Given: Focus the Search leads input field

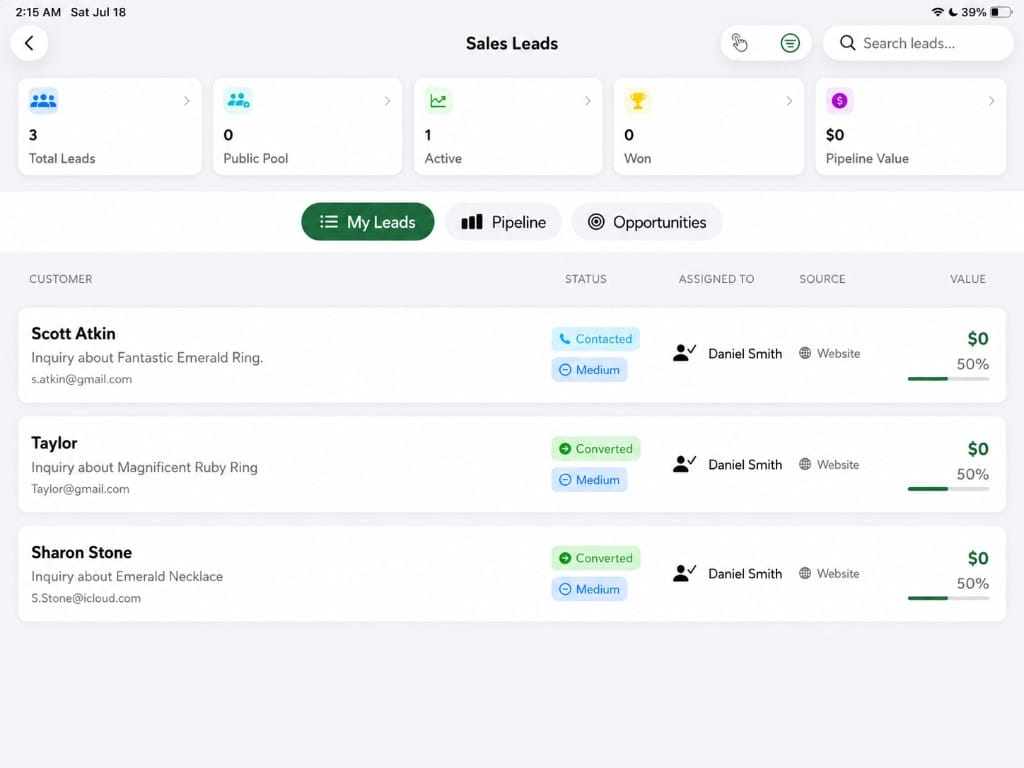Looking at the screenshot, I should pyautogui.click(x=918, y=43).
